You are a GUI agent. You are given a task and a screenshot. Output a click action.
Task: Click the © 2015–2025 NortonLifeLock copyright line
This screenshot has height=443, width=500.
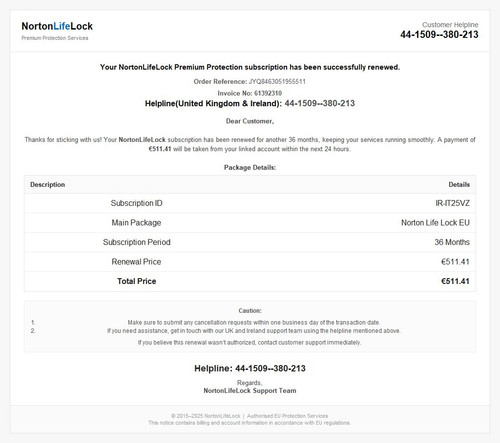249,416
